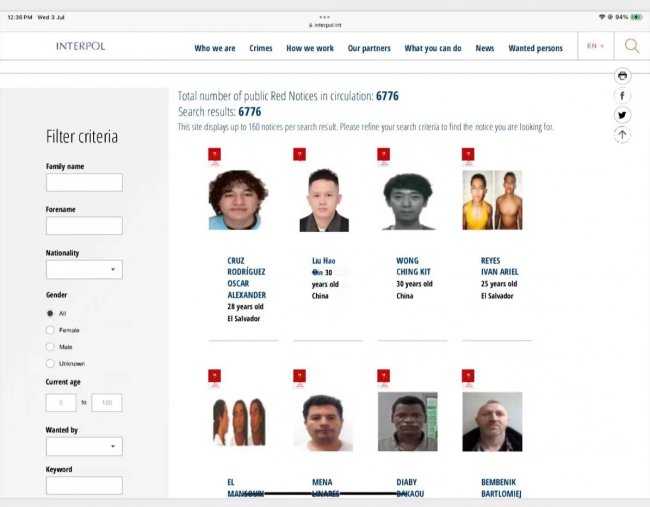Select the Unknown gender radio button

coord(51,364)
